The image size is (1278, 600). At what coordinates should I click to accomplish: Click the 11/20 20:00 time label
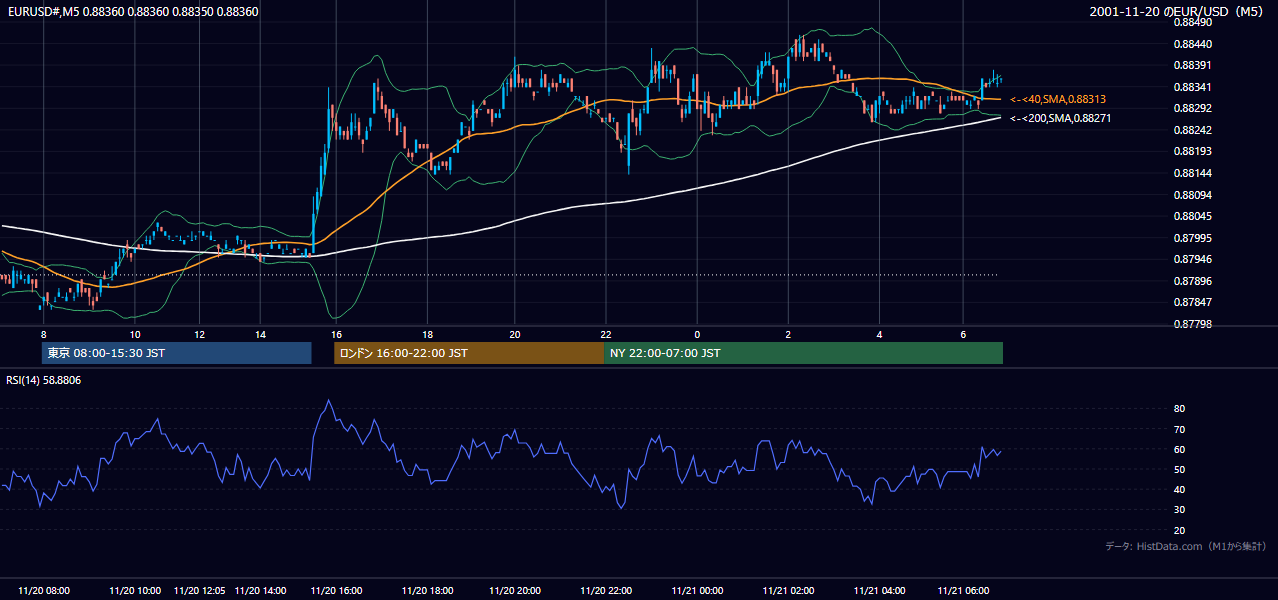514,591
